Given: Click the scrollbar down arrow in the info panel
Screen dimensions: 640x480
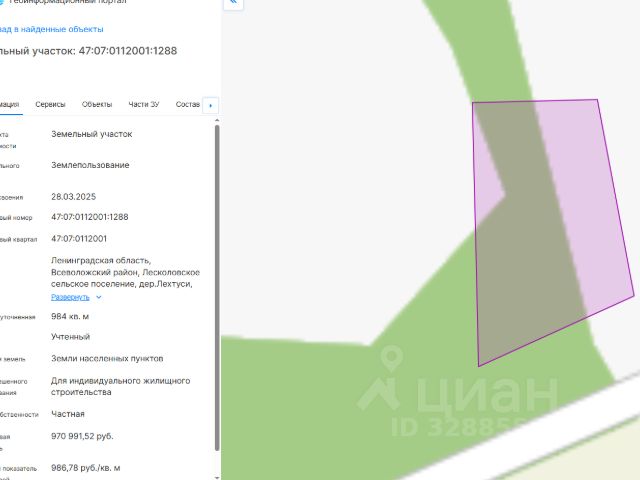Looking at the screenshot, I should point(217,477).
